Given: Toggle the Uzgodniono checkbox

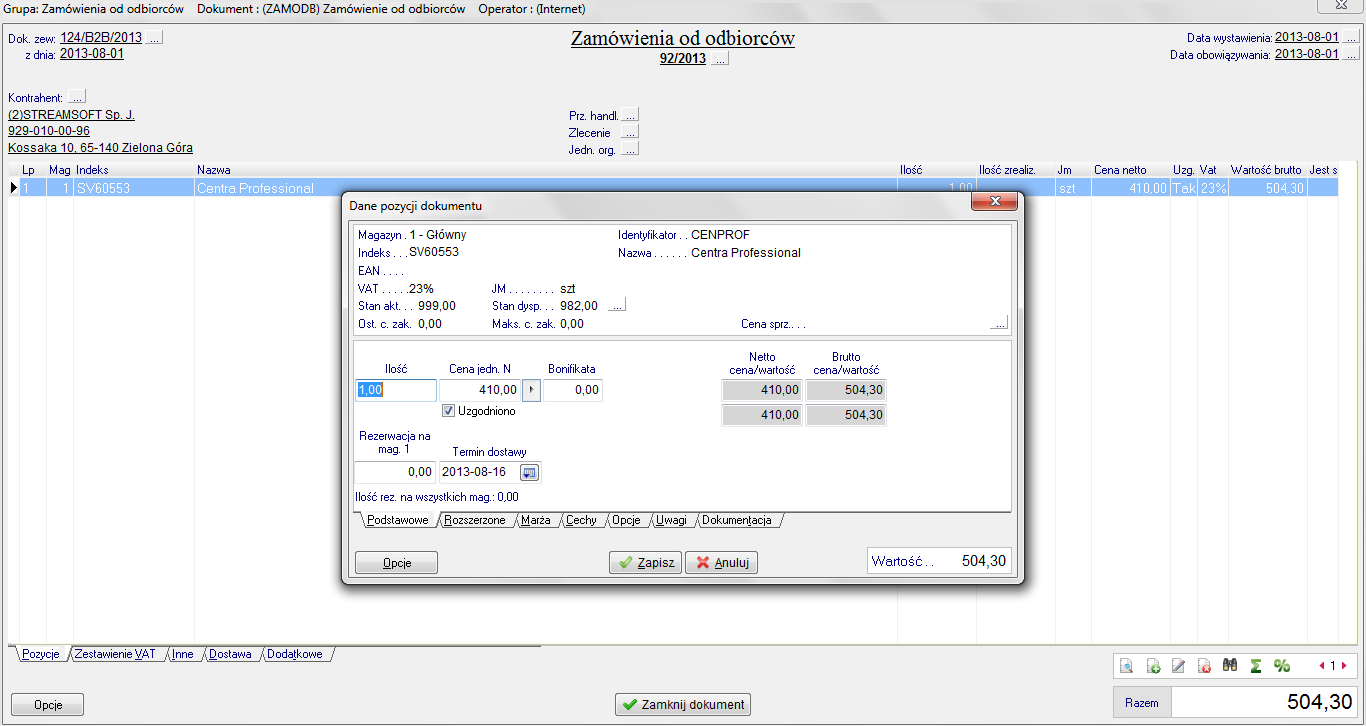Looking at the screenshot, I should click(x=449, y=411).
